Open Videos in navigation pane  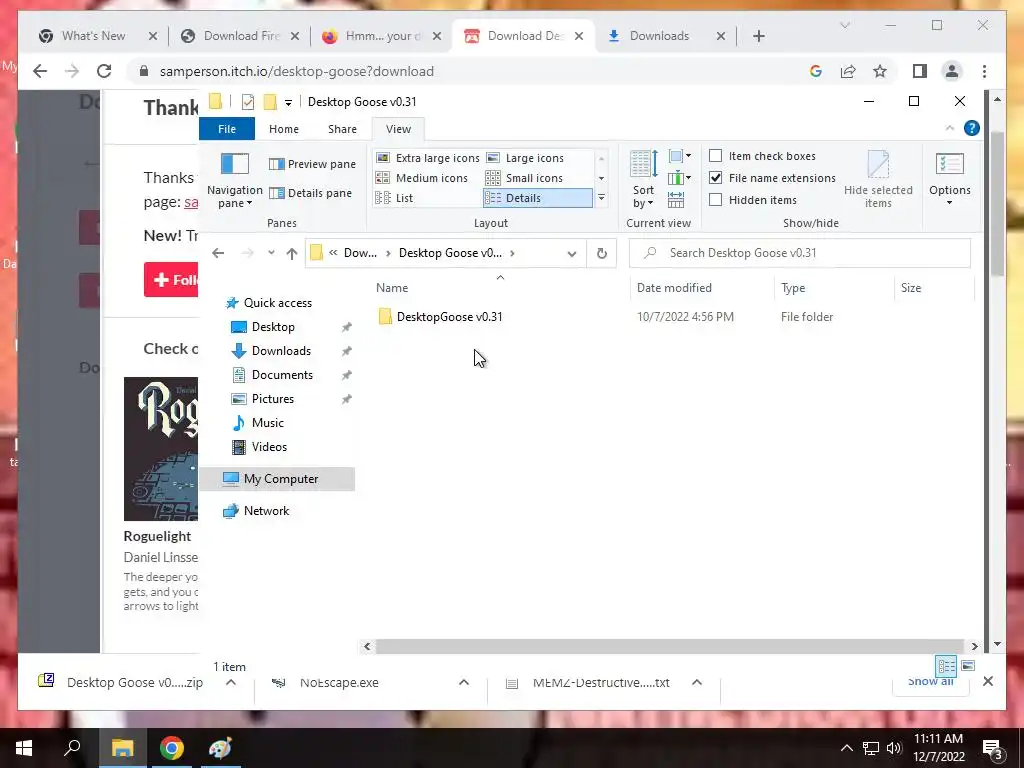coord(269,447)
